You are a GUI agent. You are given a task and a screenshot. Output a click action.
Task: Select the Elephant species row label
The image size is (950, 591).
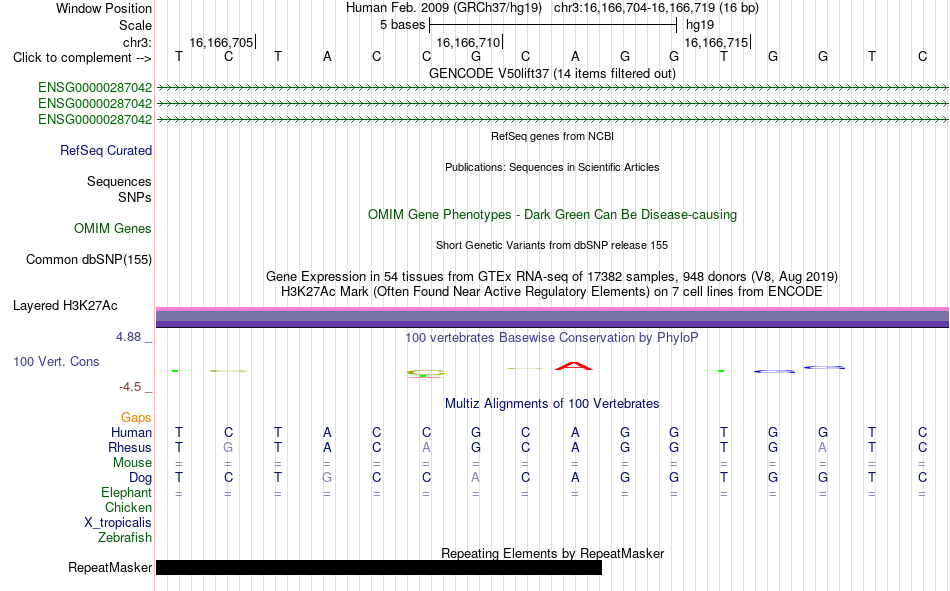(x=127, y=492)
